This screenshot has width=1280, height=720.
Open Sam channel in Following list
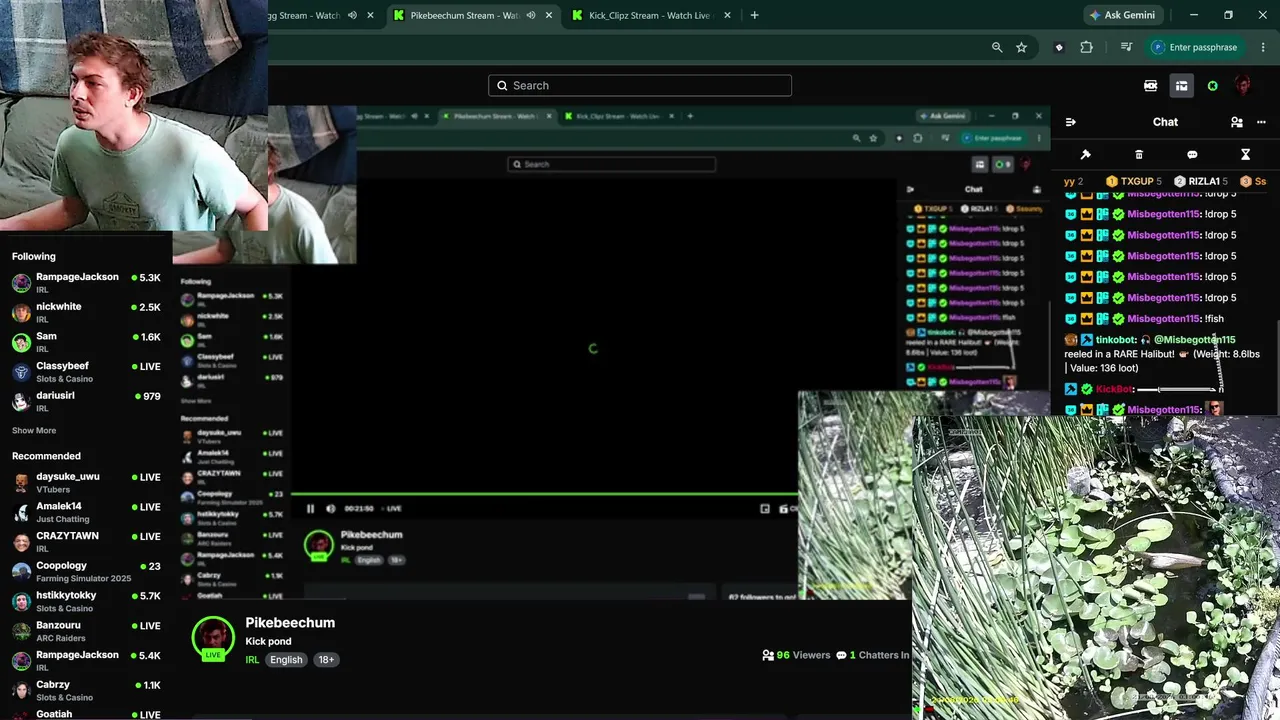86,342
